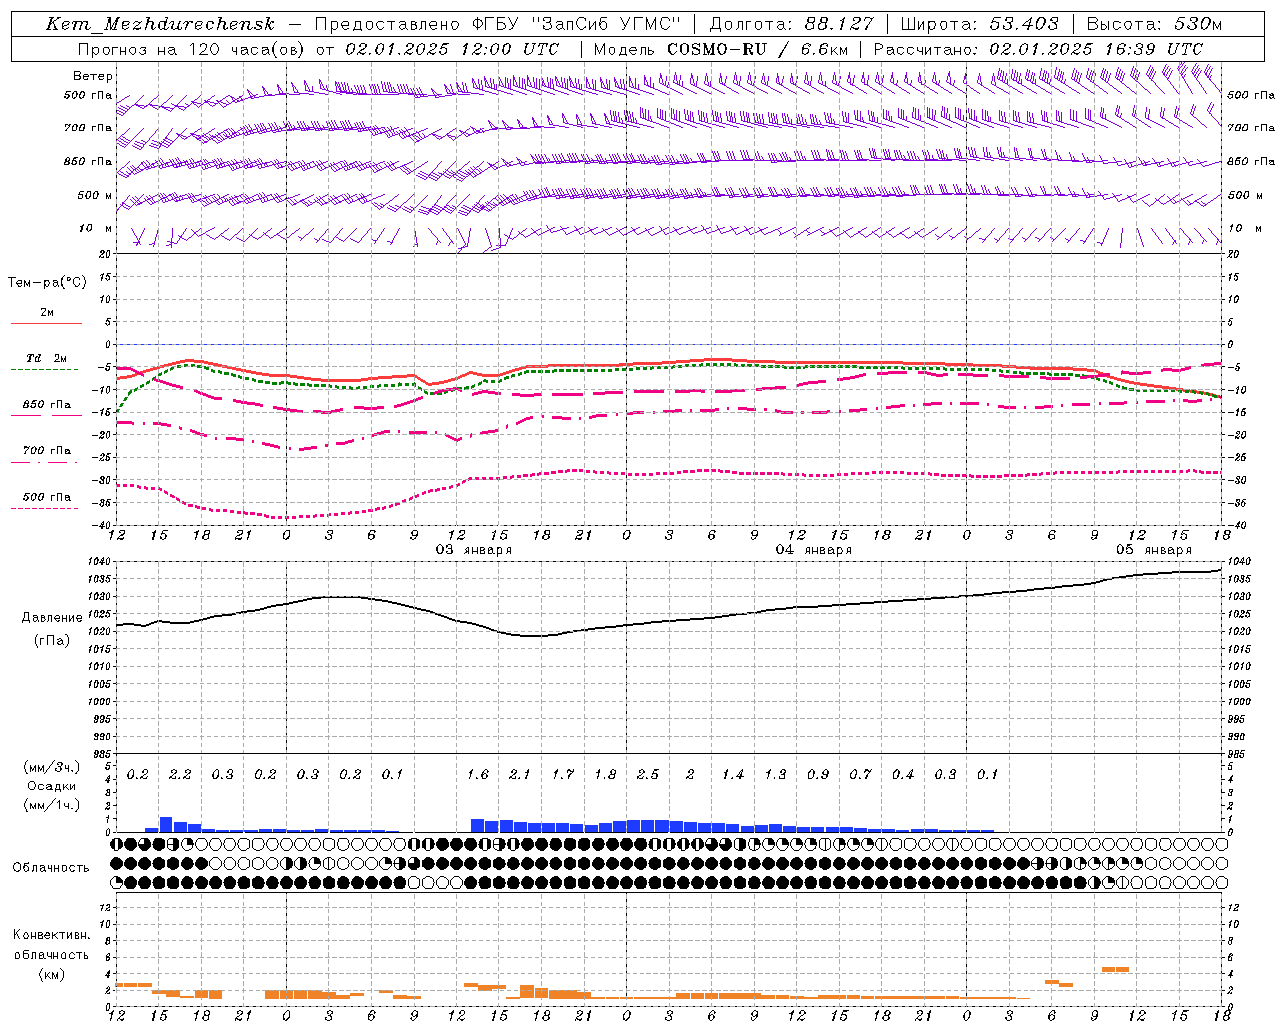Click the Рассчитано: 02.01.2025 16:39 UTC text
Image resolution: width=1280 pixels, height=1024 pixels.
(x=1038, y=49)
